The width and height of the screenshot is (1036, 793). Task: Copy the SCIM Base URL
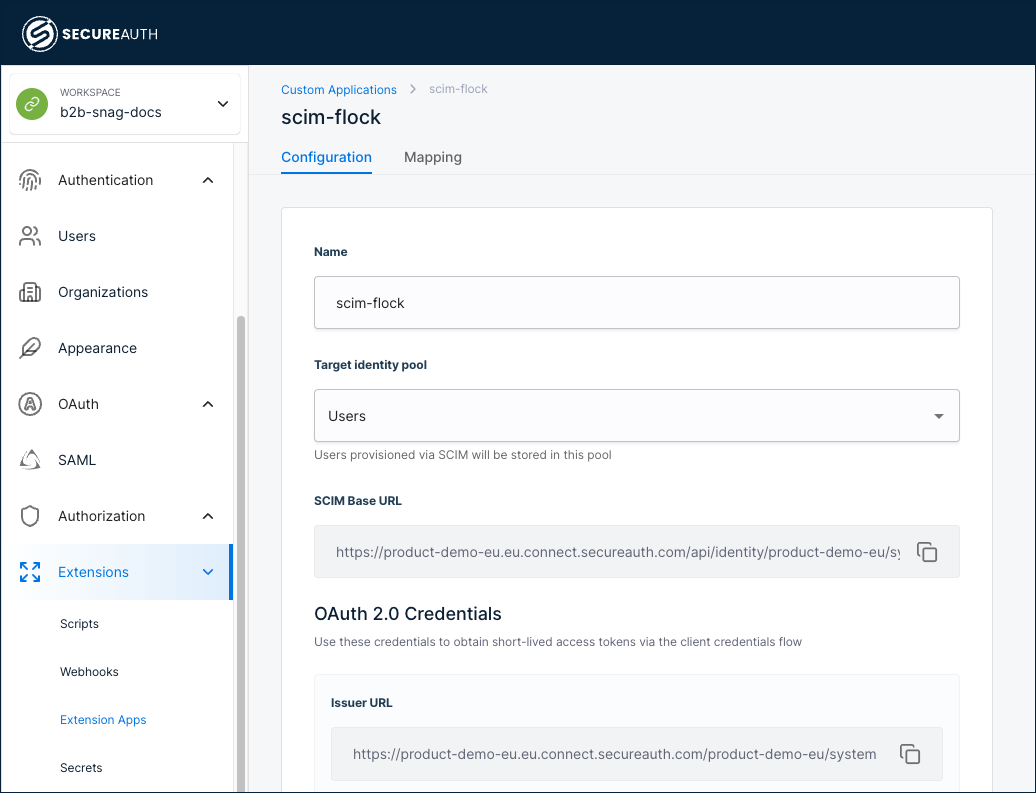(927, 552)
